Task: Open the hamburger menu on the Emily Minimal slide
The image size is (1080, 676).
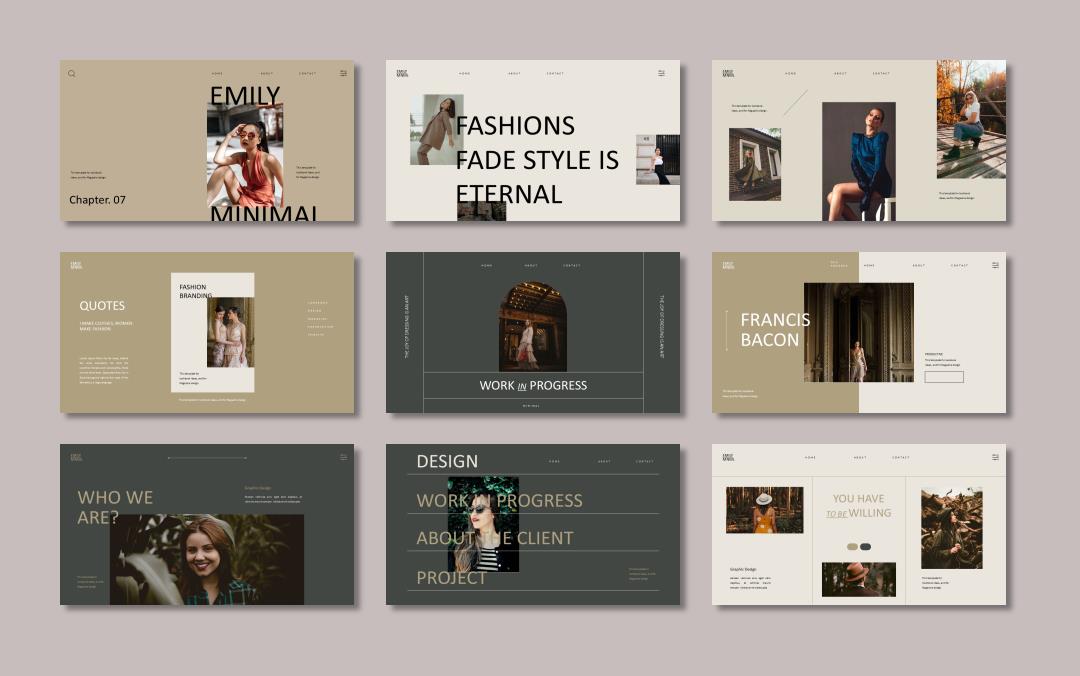Action: [x=343, y=73]
